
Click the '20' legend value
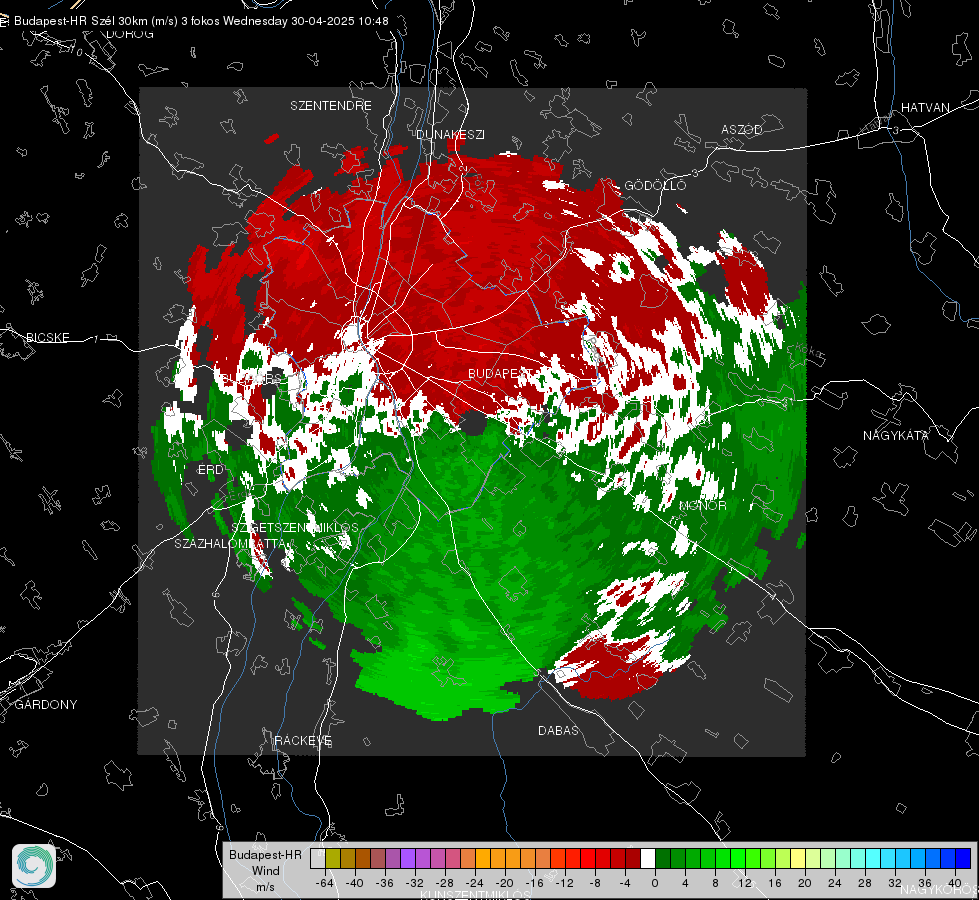(805, 883)
